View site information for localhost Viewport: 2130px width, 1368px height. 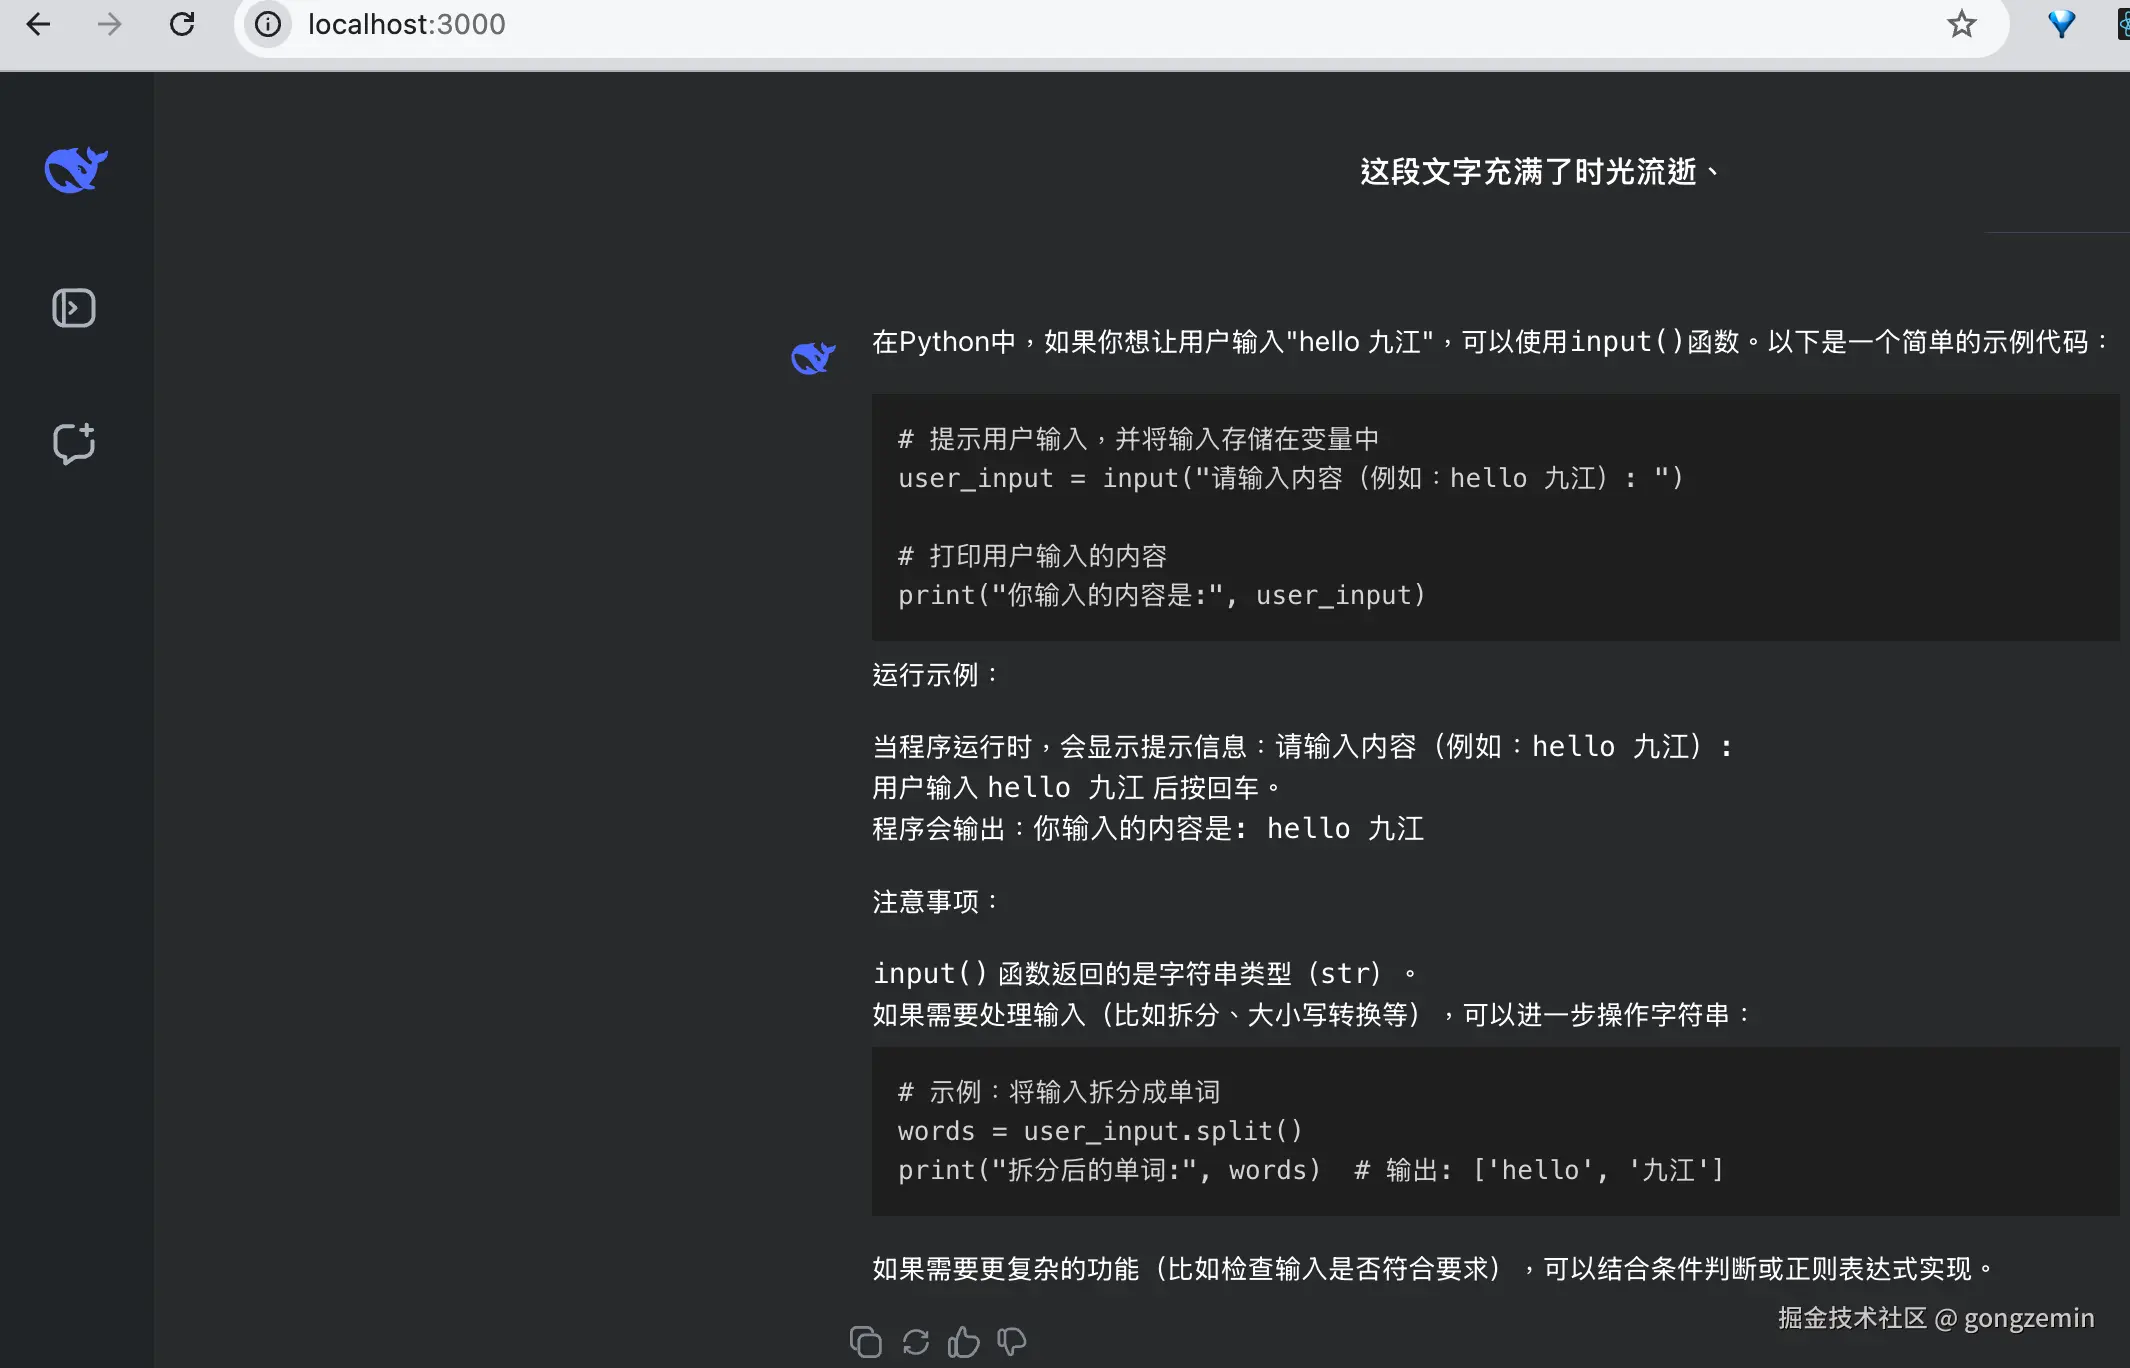[x=268, y=24]
